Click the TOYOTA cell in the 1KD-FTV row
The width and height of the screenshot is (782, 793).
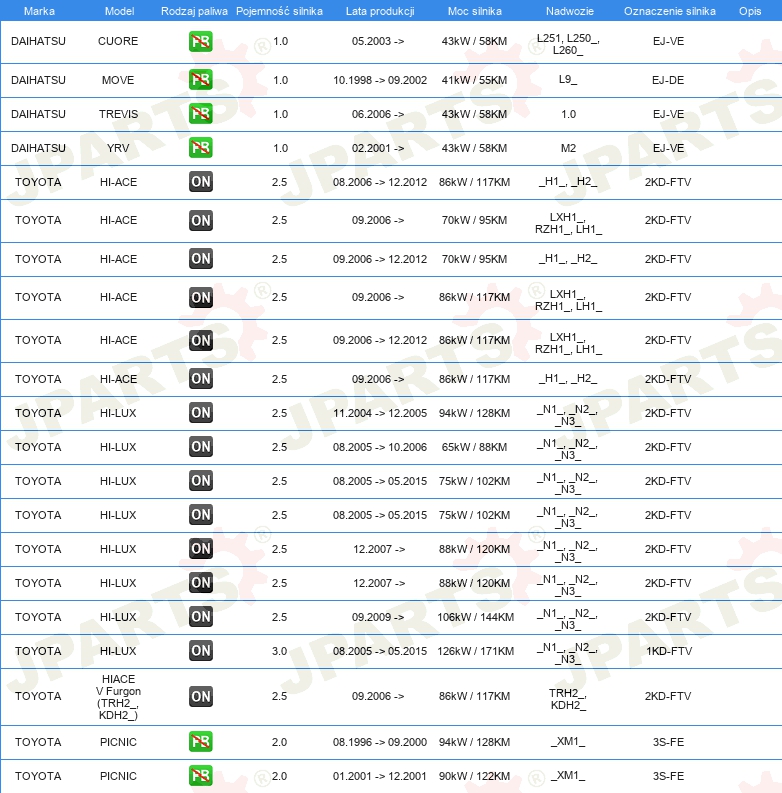pyautogui.click(x=38, y=650)
